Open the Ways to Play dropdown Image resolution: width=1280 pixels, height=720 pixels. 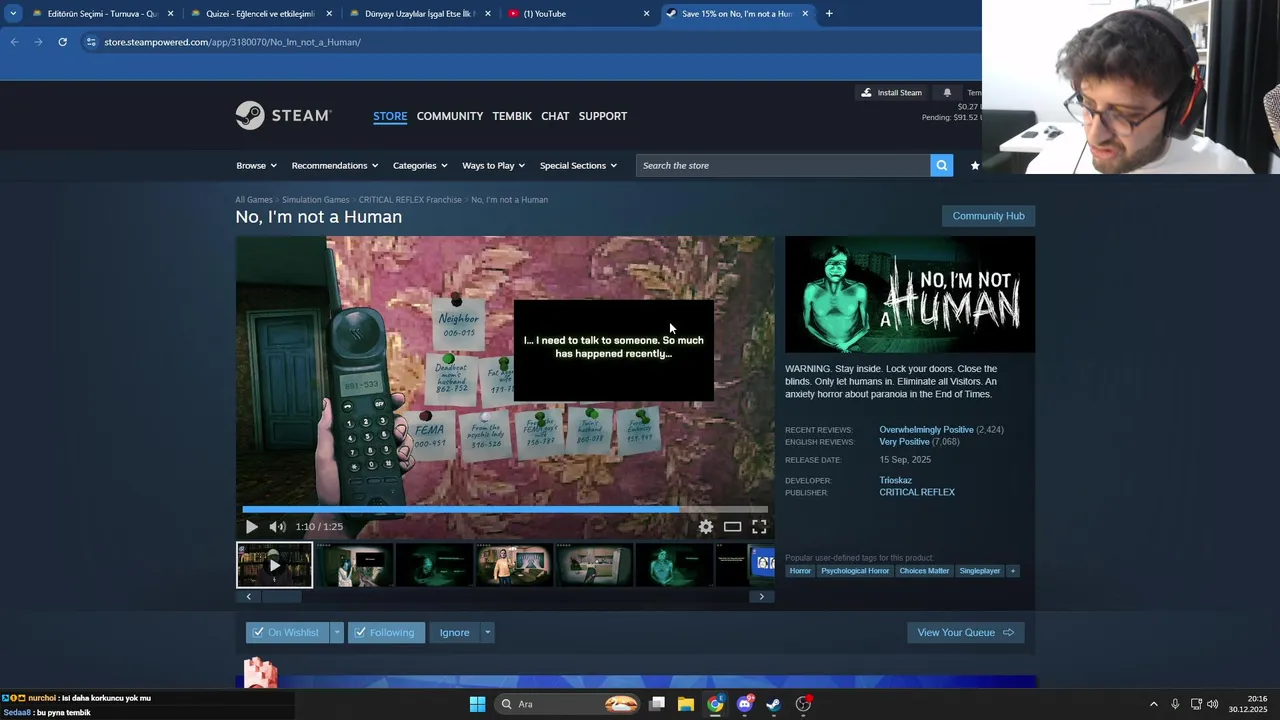(x=494, y=165)
